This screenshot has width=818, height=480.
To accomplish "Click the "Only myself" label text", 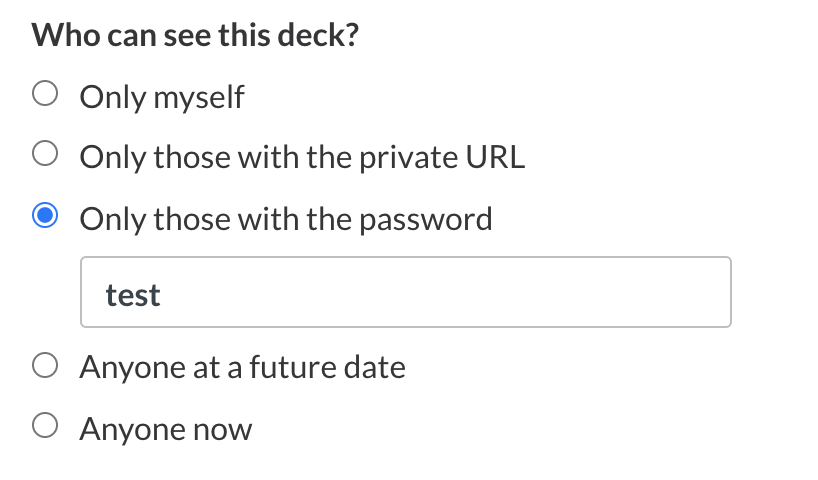I will [x=162, y=97].
